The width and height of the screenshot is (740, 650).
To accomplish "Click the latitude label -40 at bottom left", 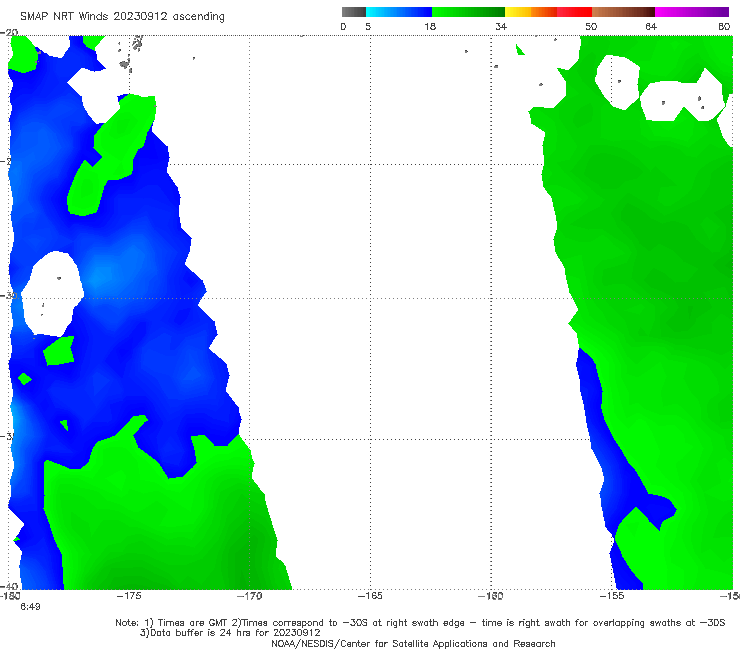I will pyautogui.click(x=9, y=586).
